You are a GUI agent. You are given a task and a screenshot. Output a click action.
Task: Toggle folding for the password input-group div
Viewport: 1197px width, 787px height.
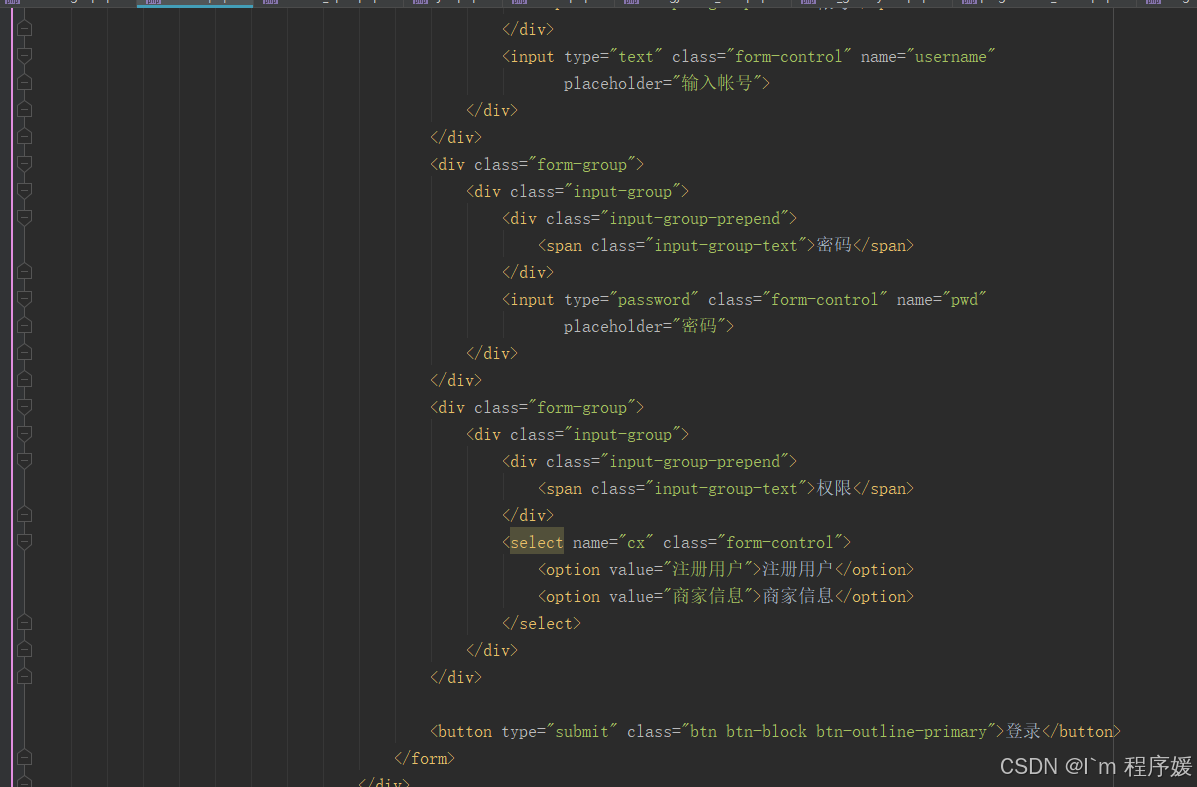click(24, 191)
